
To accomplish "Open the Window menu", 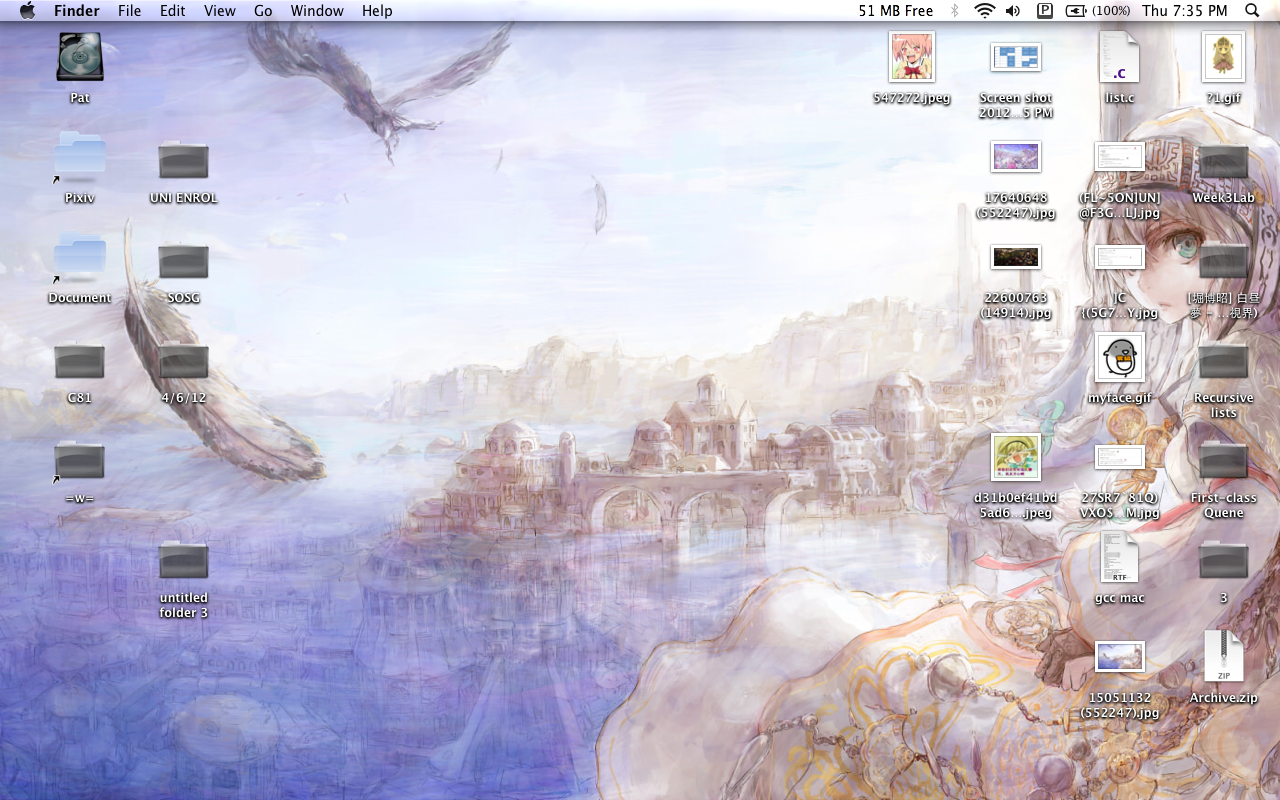I will pos(317,11).
